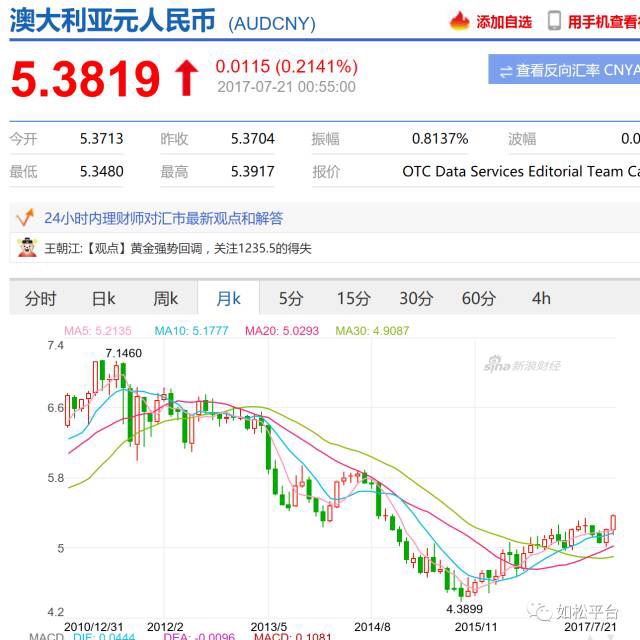Open the 24小时内理财师对汇市最新观点和解答 link

(163, 218)
